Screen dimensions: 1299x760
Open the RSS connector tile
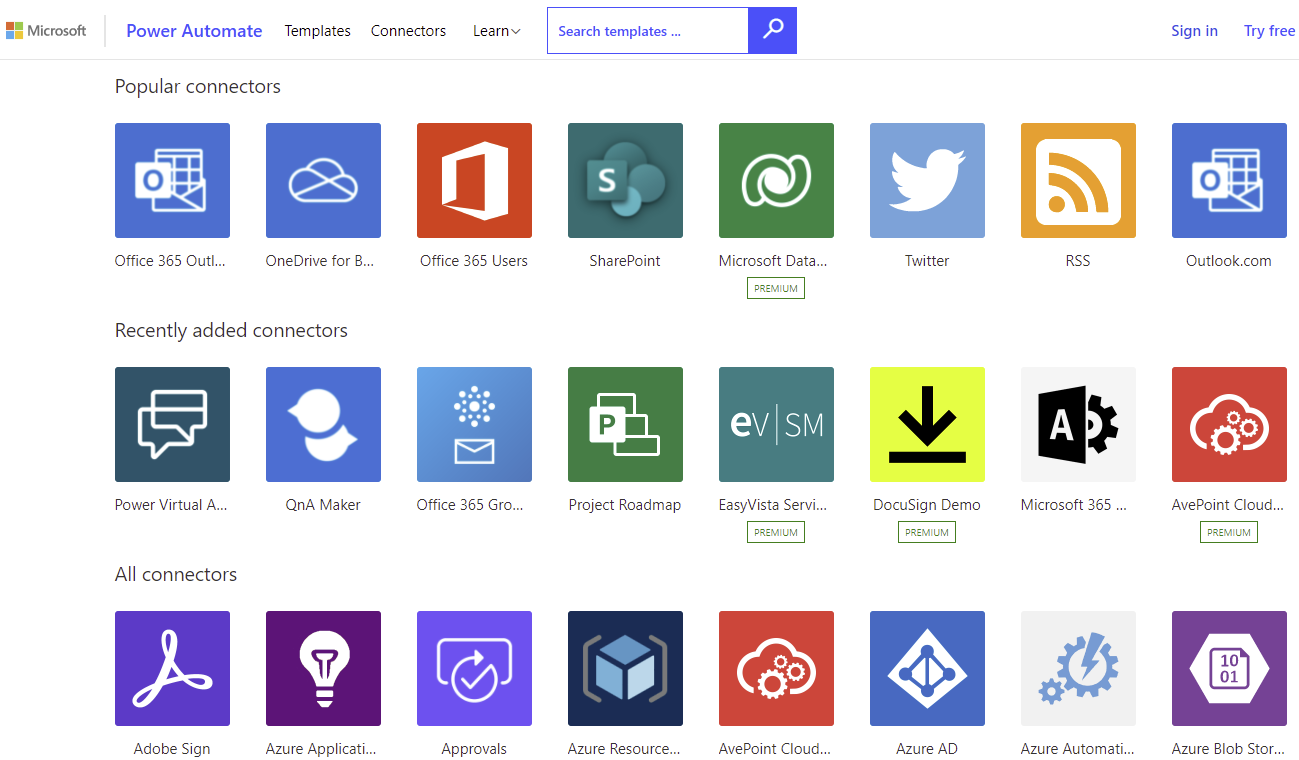[1078, 181]
